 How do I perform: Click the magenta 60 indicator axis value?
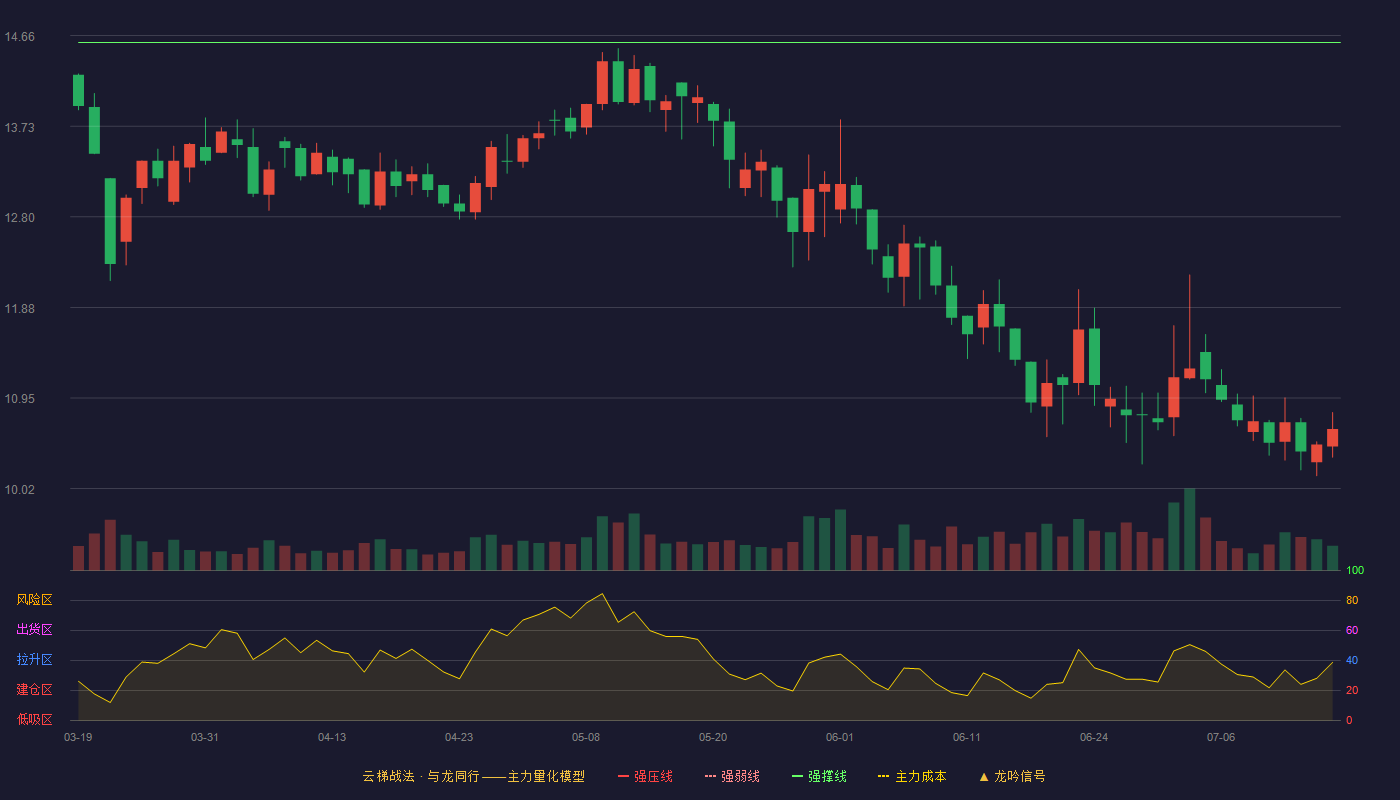[x=1352, y=630]
